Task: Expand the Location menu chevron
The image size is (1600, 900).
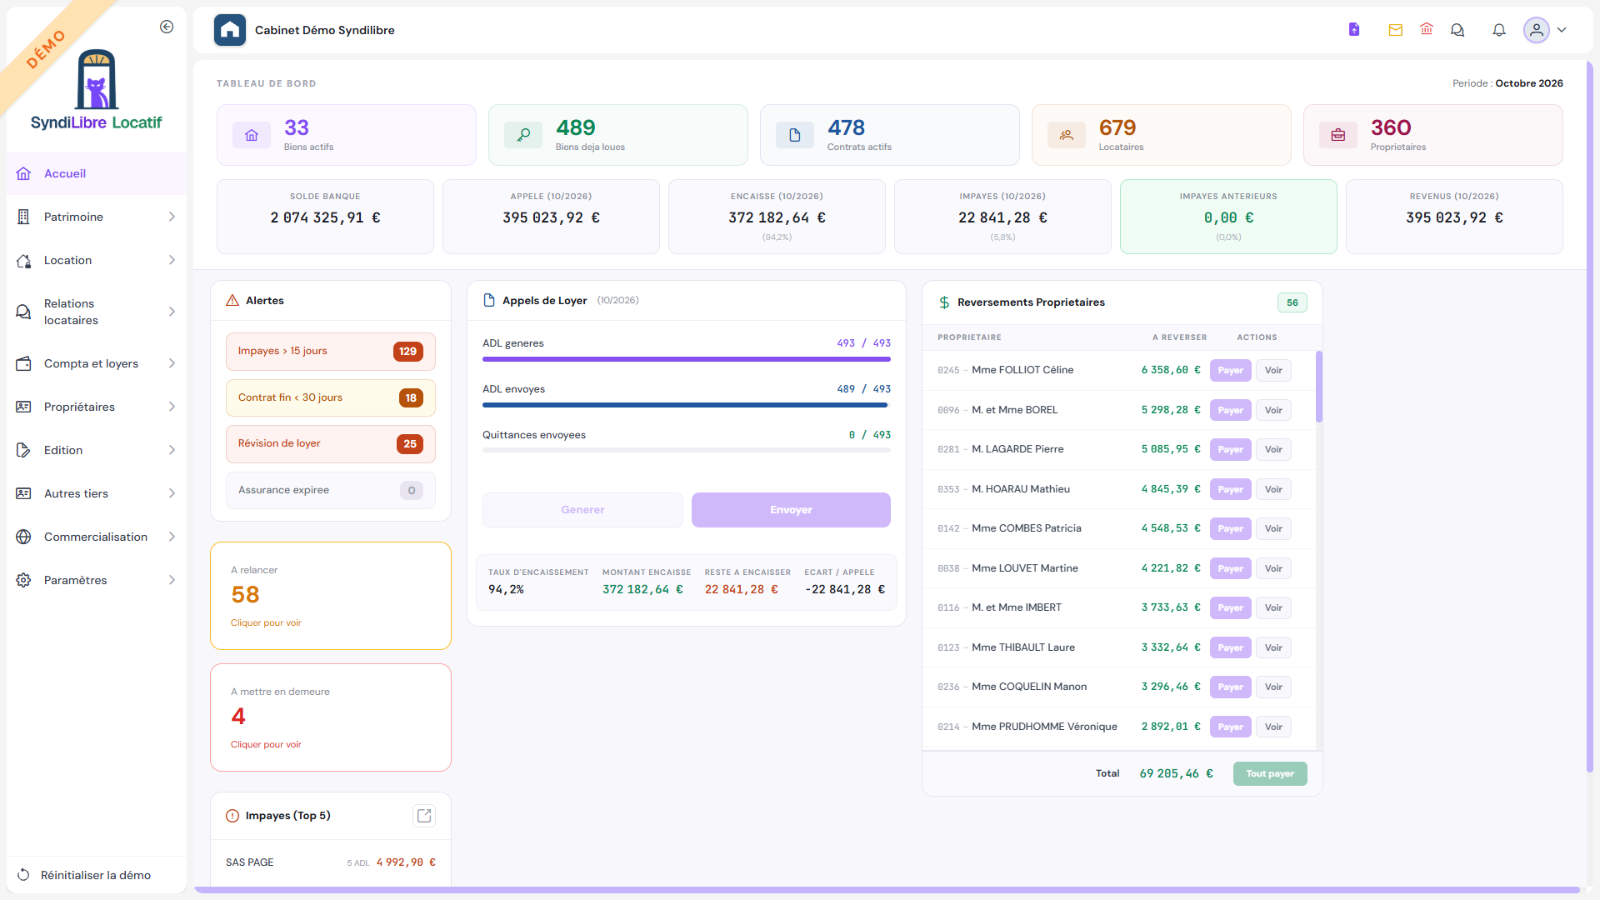Action: click(x=172, y=260)
